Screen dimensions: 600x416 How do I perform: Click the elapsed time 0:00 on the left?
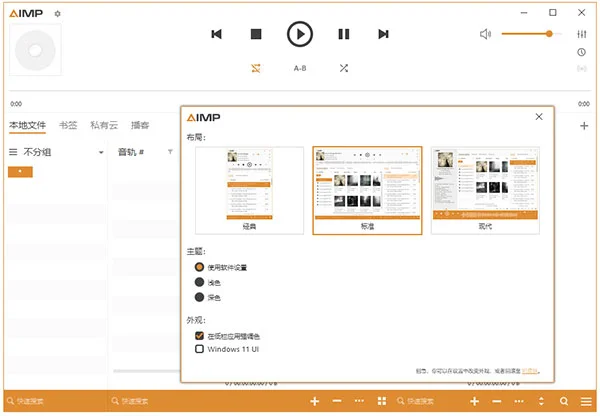tap(16, 104)
